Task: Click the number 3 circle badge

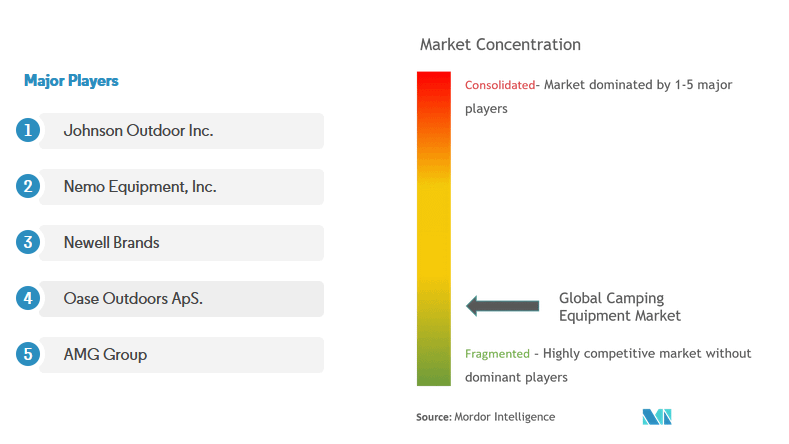Action: tap(28, 242)
